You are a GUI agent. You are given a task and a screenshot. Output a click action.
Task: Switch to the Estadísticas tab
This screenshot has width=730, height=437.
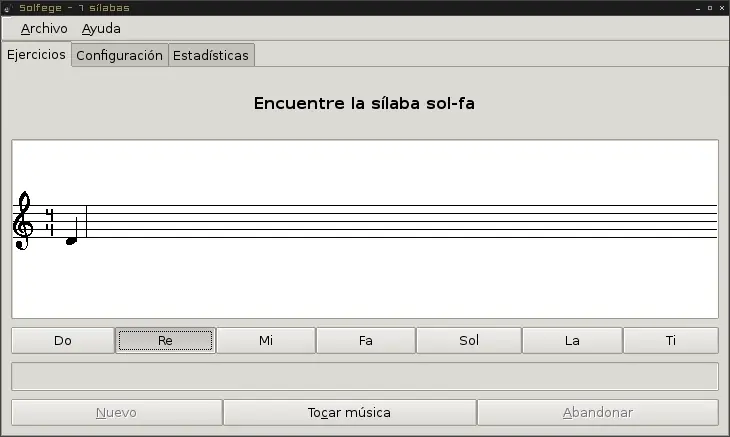210,55
